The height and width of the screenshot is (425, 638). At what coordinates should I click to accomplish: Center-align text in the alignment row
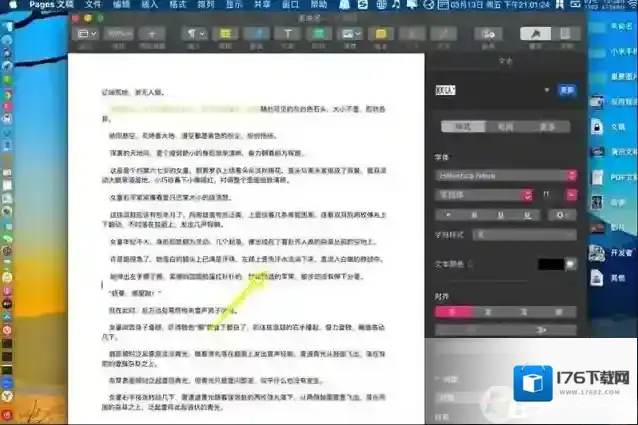pos(489,312)
